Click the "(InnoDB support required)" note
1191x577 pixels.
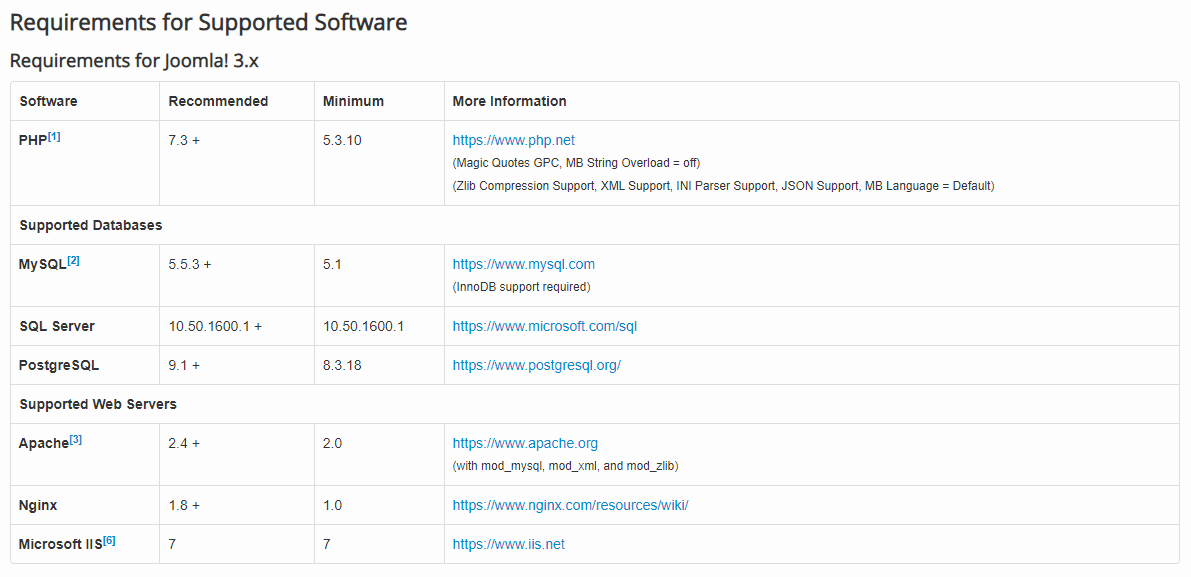521,288
